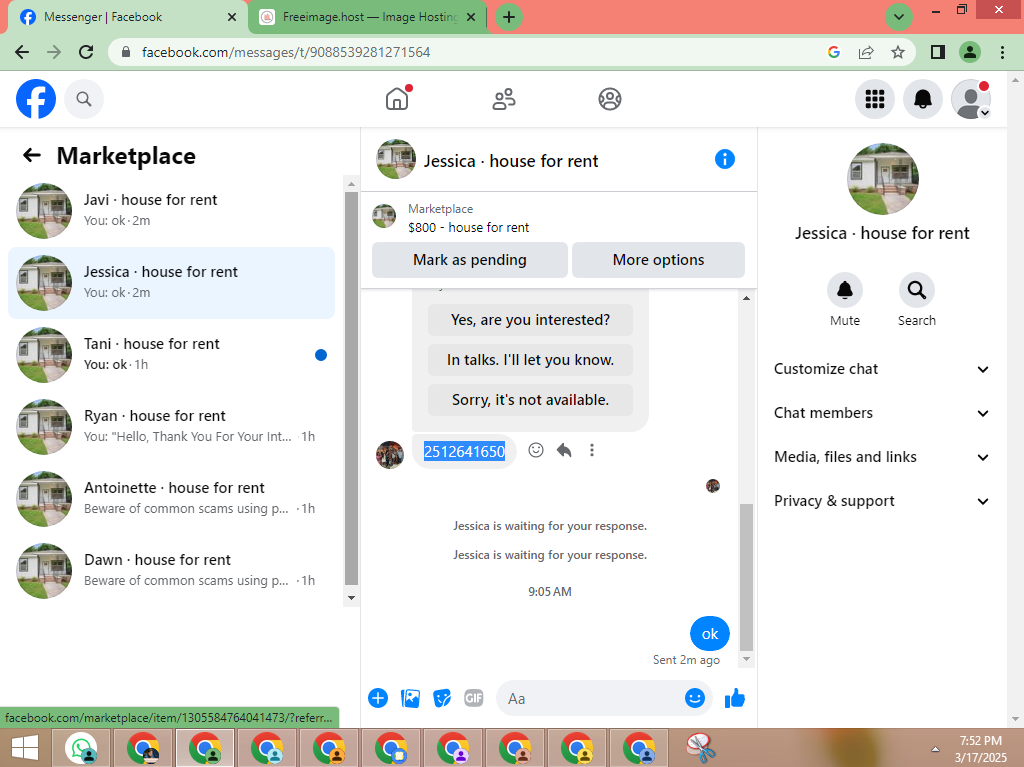
Task: Expand Privacy & support section
Action: tap(881, 501)
